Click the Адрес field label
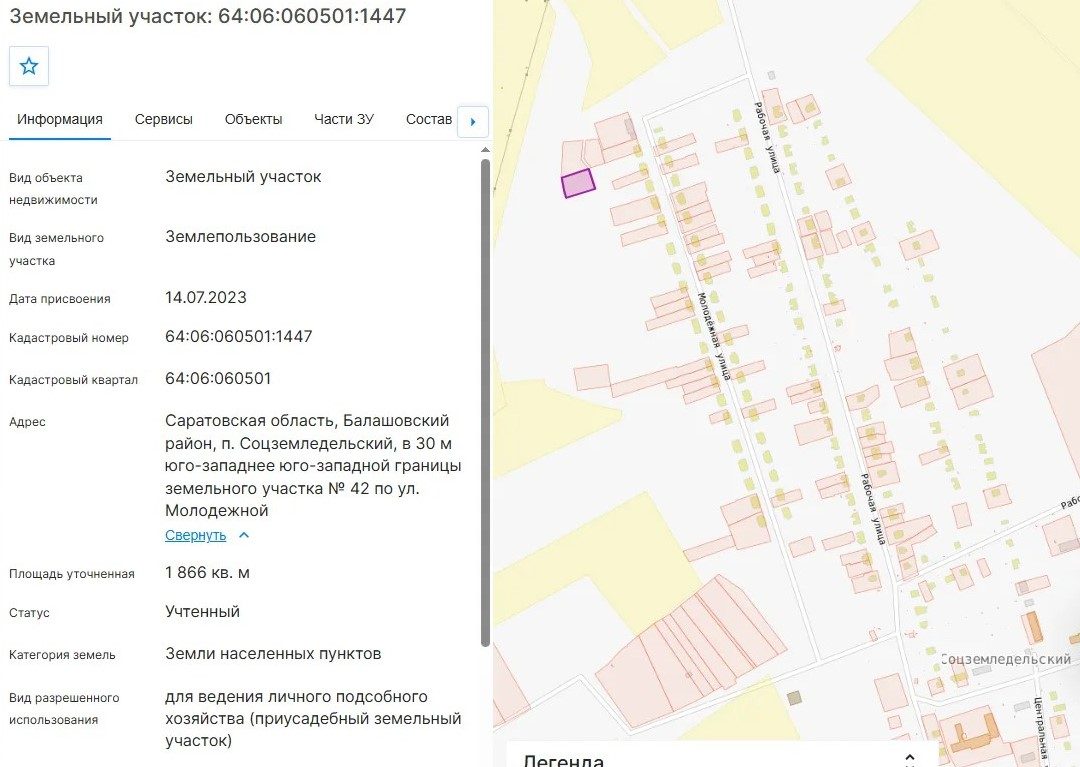This screenshot has width=1080, height=767. tap(28, 422)
